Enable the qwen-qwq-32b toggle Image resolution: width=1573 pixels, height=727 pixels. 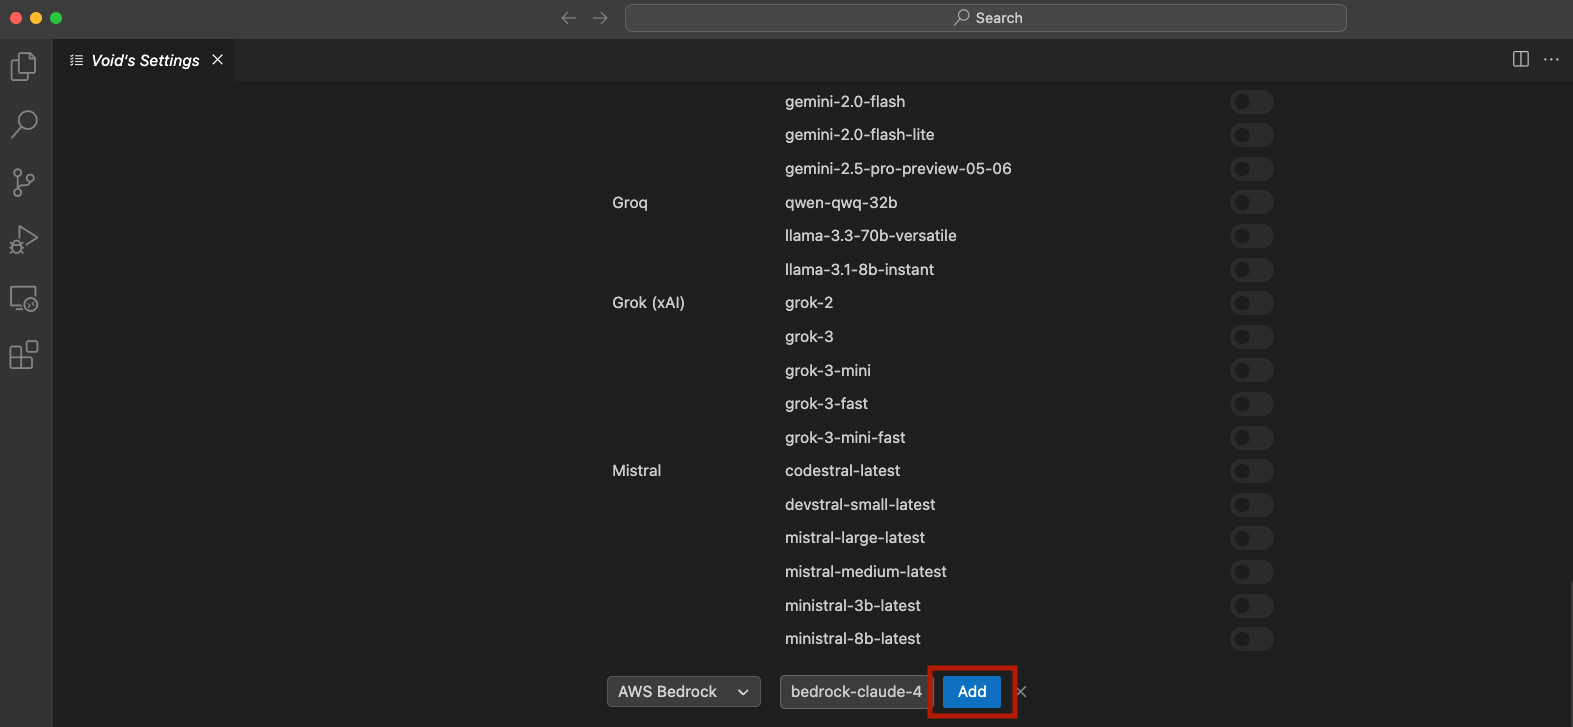click(x=1251, y=202)
